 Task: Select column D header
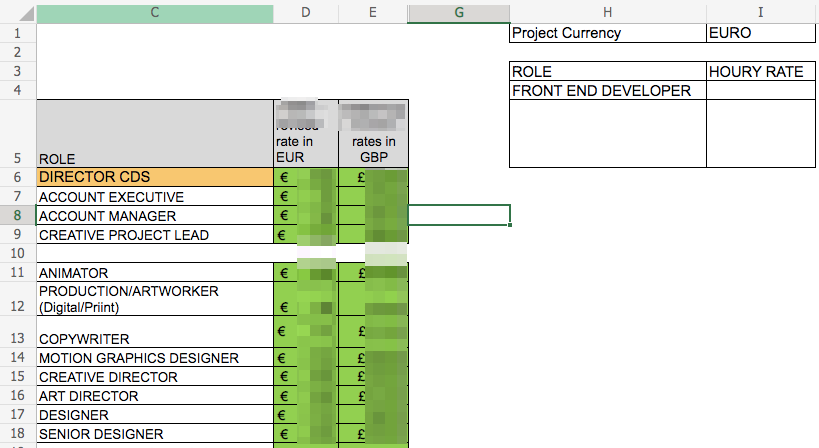tap(306, 12)
